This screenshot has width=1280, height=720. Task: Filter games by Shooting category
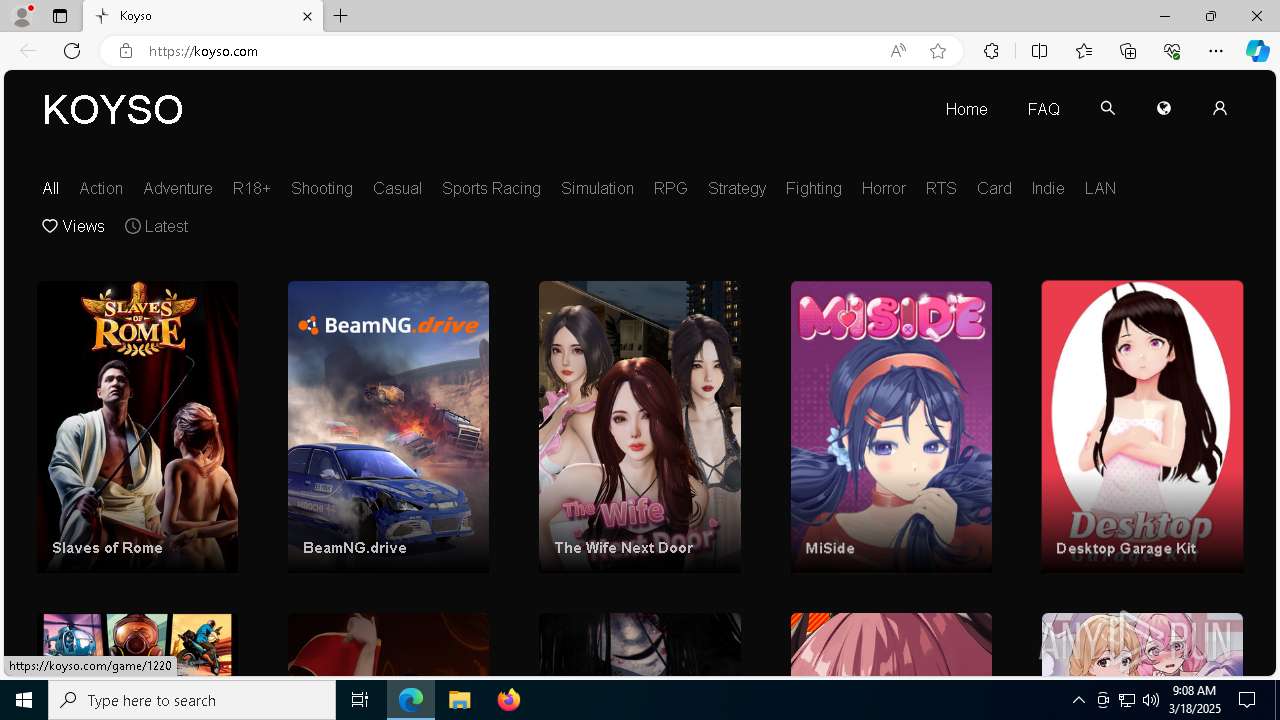[x=322, y=188]
